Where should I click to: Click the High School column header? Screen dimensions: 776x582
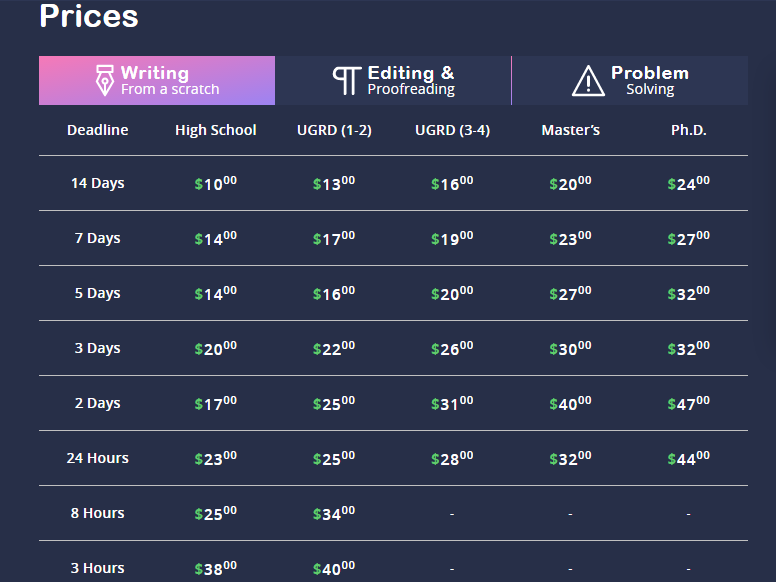[x=216, y=130]
